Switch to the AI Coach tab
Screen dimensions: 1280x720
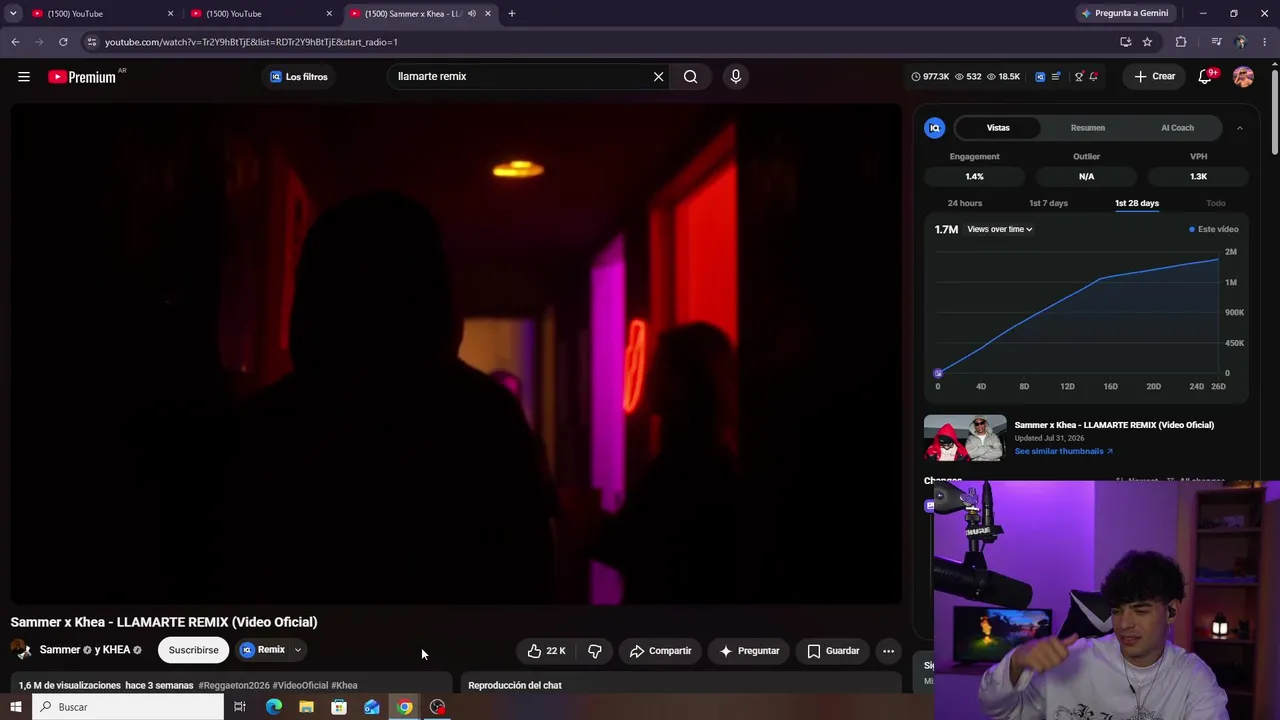point(1177,127)
